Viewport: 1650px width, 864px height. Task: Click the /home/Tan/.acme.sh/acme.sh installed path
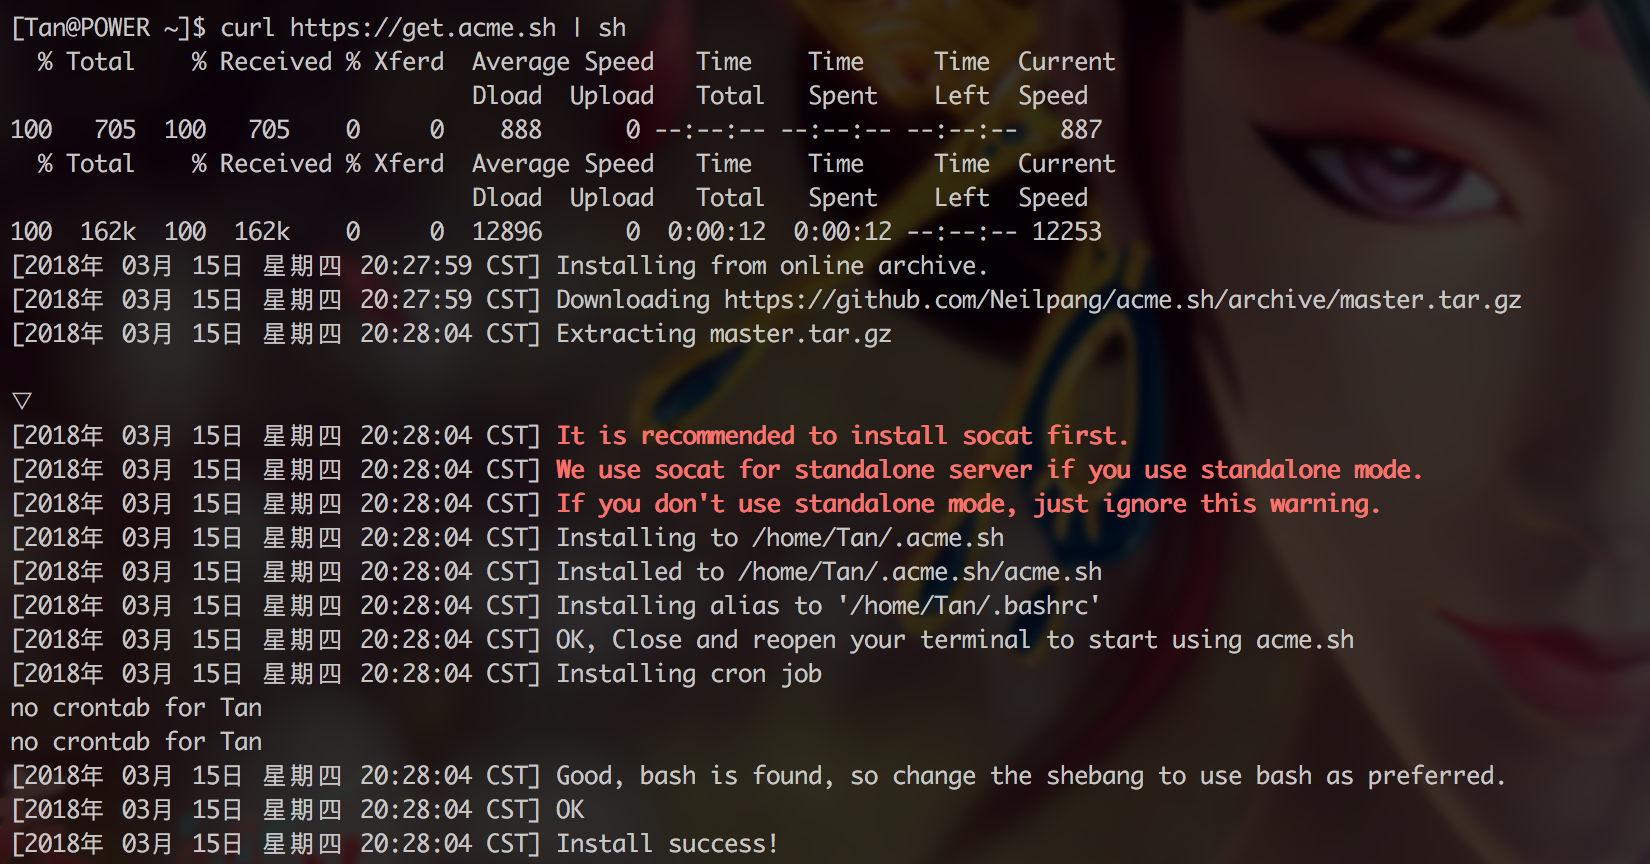click(x=920, y=572)
